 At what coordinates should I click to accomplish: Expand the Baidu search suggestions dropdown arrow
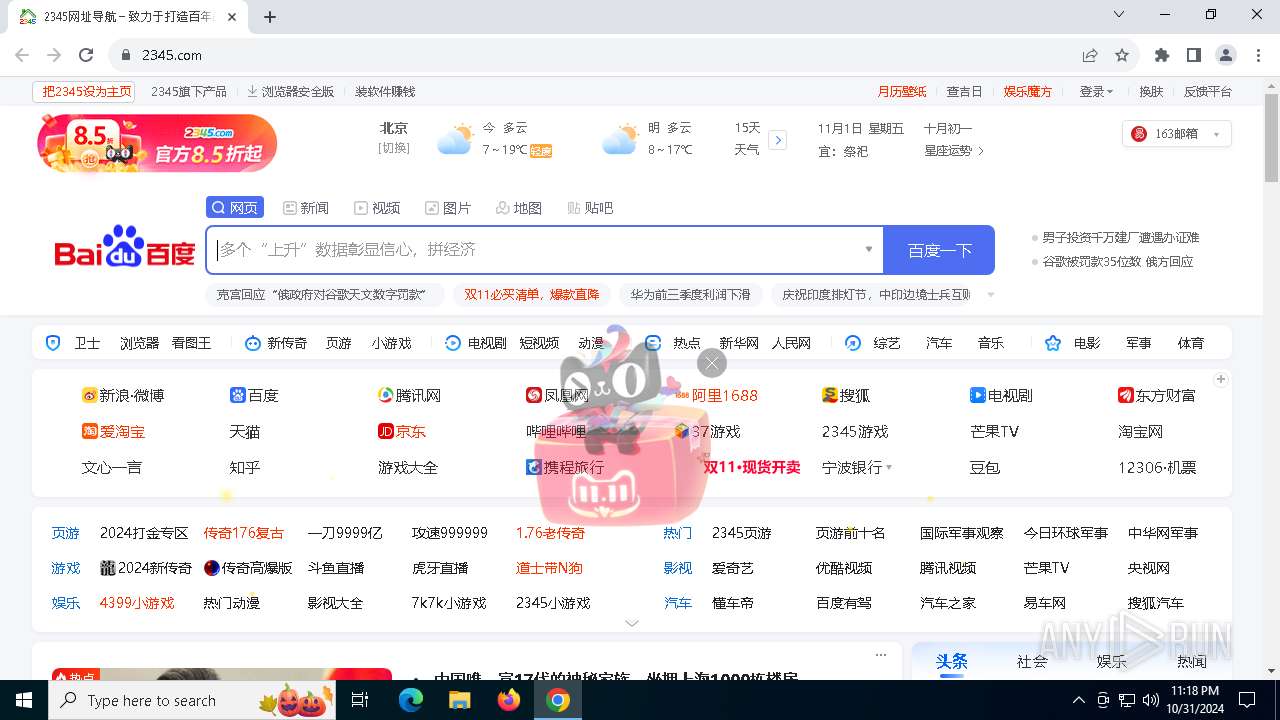pos(868,249)
